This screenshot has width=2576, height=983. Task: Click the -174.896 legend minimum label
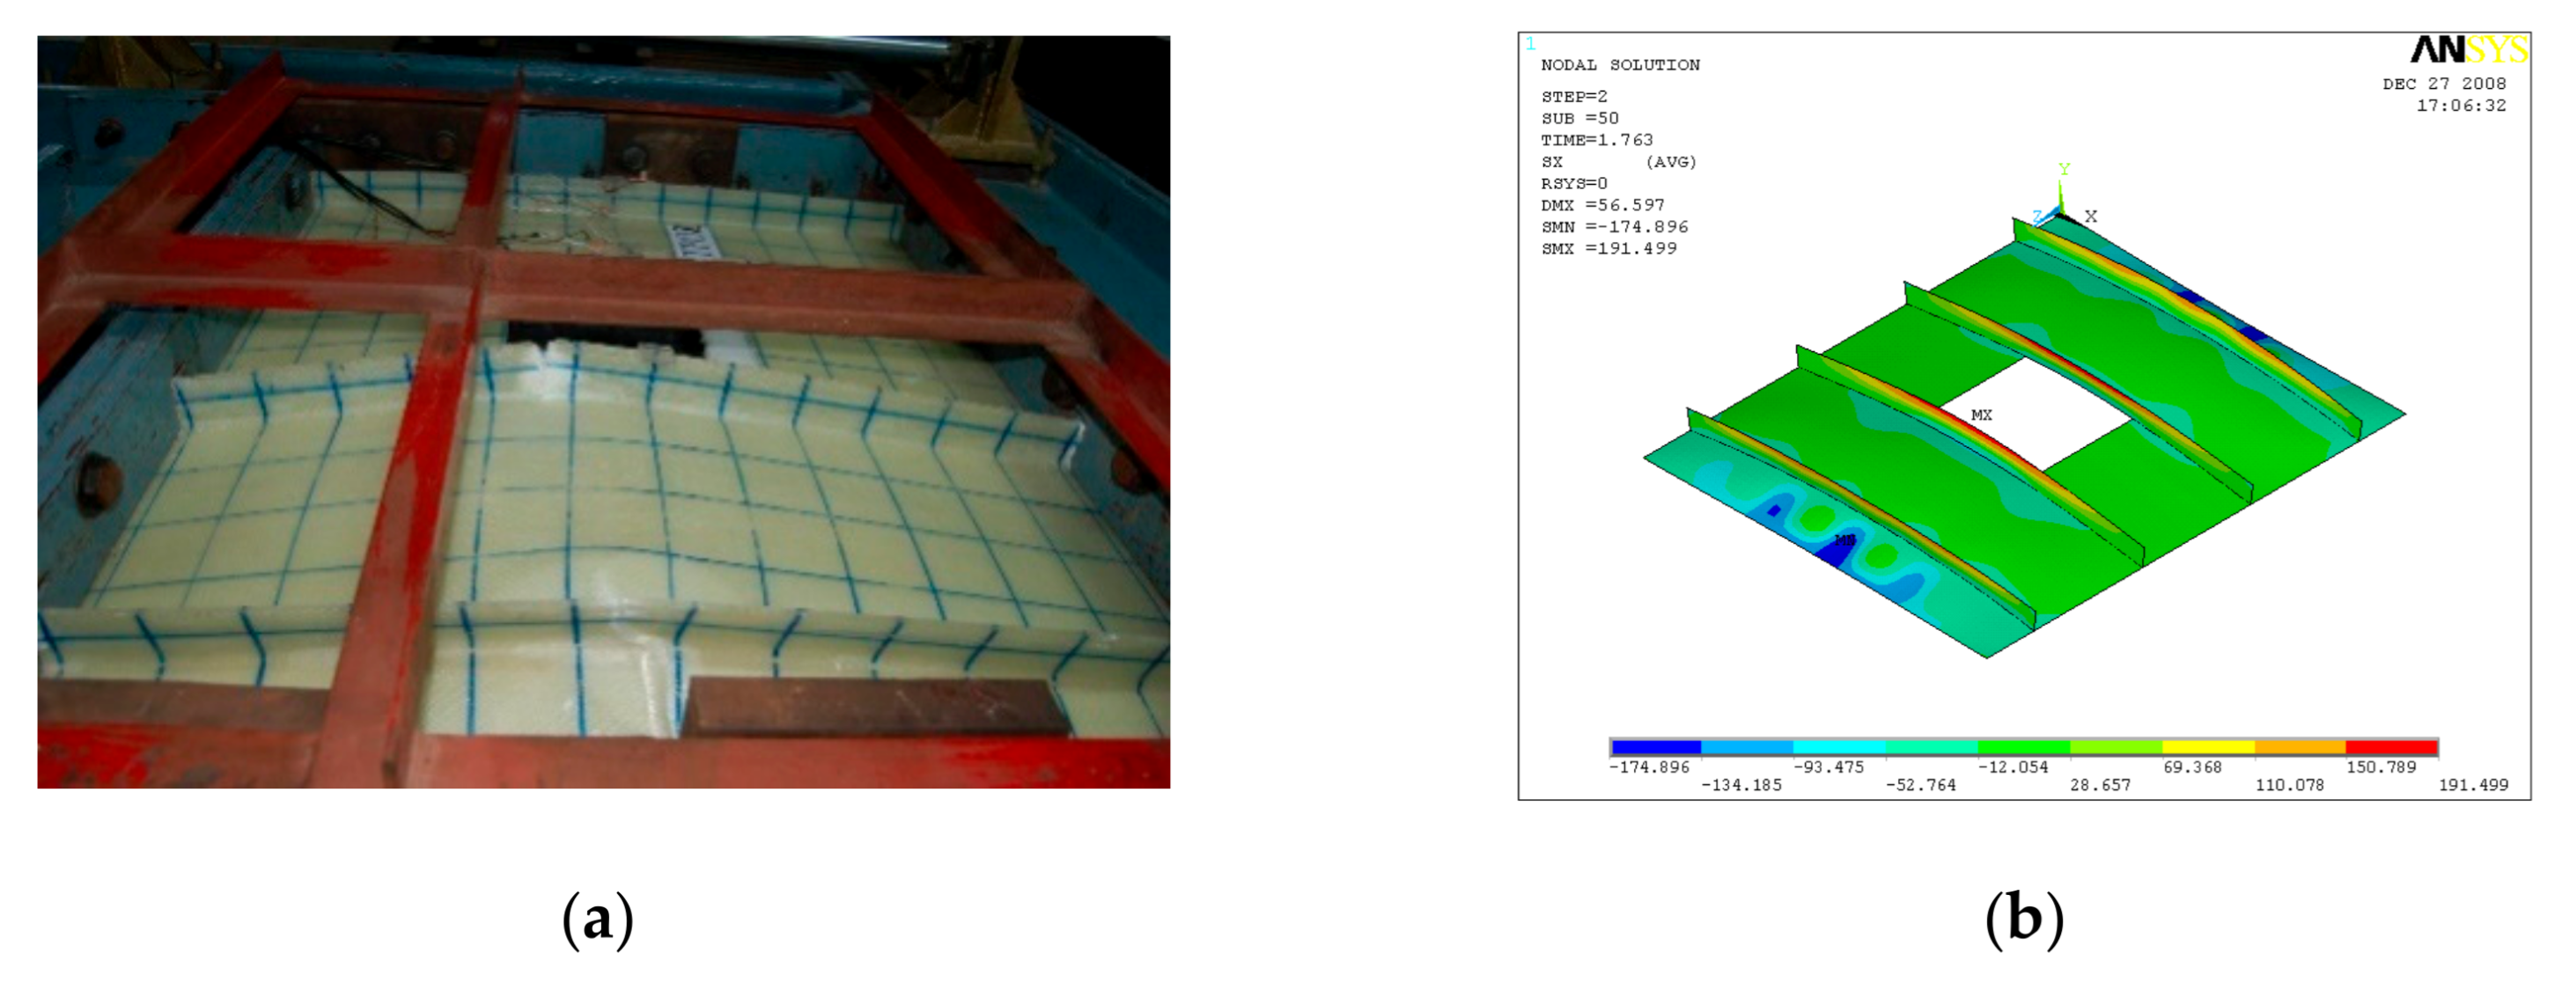[x=1648, y=767]
